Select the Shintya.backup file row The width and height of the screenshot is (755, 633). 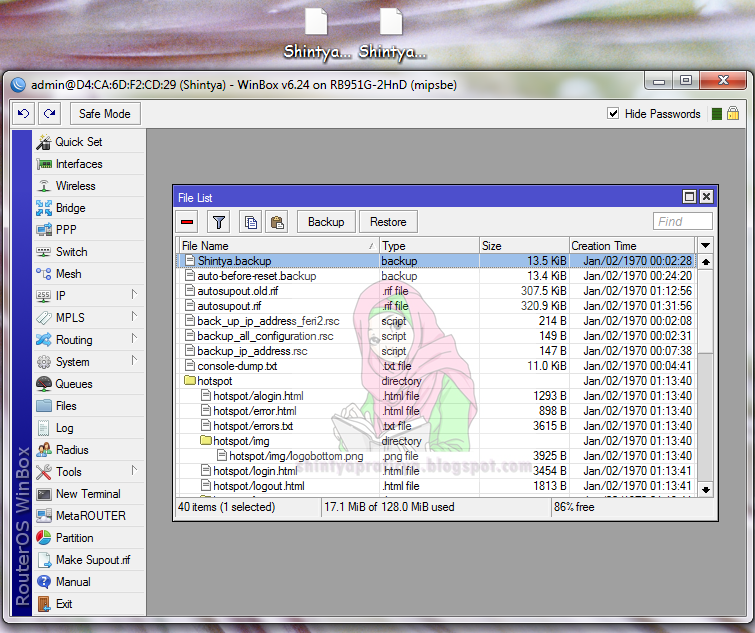point(436,261)
